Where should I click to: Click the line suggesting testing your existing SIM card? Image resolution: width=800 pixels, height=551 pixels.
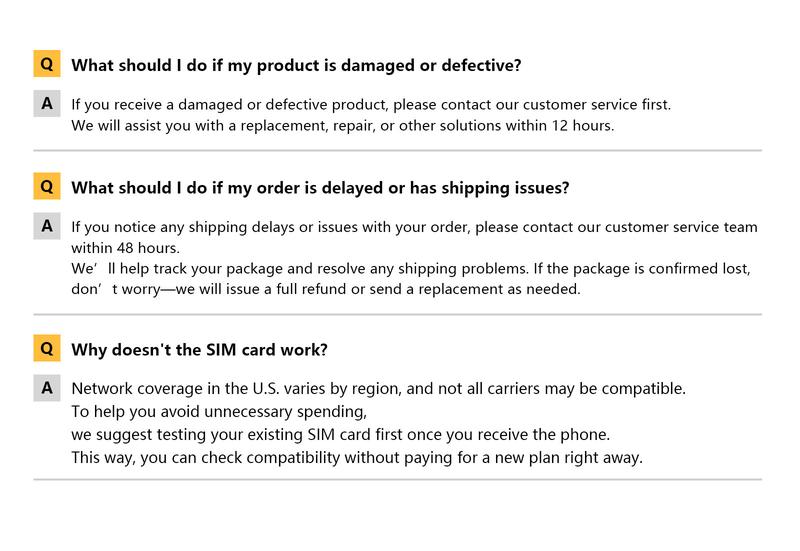point(340,435)
